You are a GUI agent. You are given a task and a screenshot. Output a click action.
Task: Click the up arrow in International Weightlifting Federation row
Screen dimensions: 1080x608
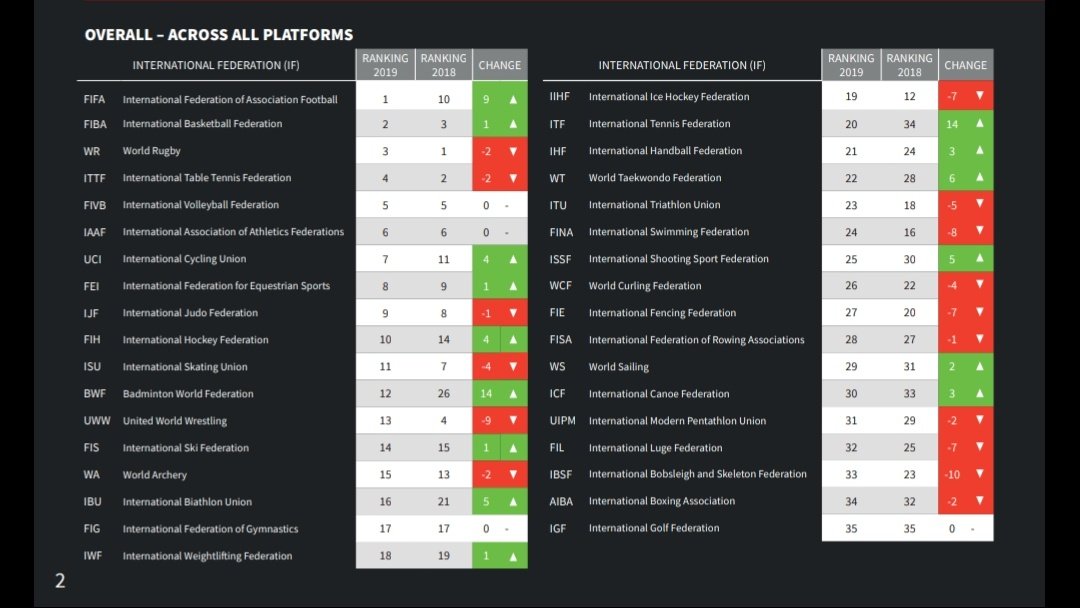[513, 556]
